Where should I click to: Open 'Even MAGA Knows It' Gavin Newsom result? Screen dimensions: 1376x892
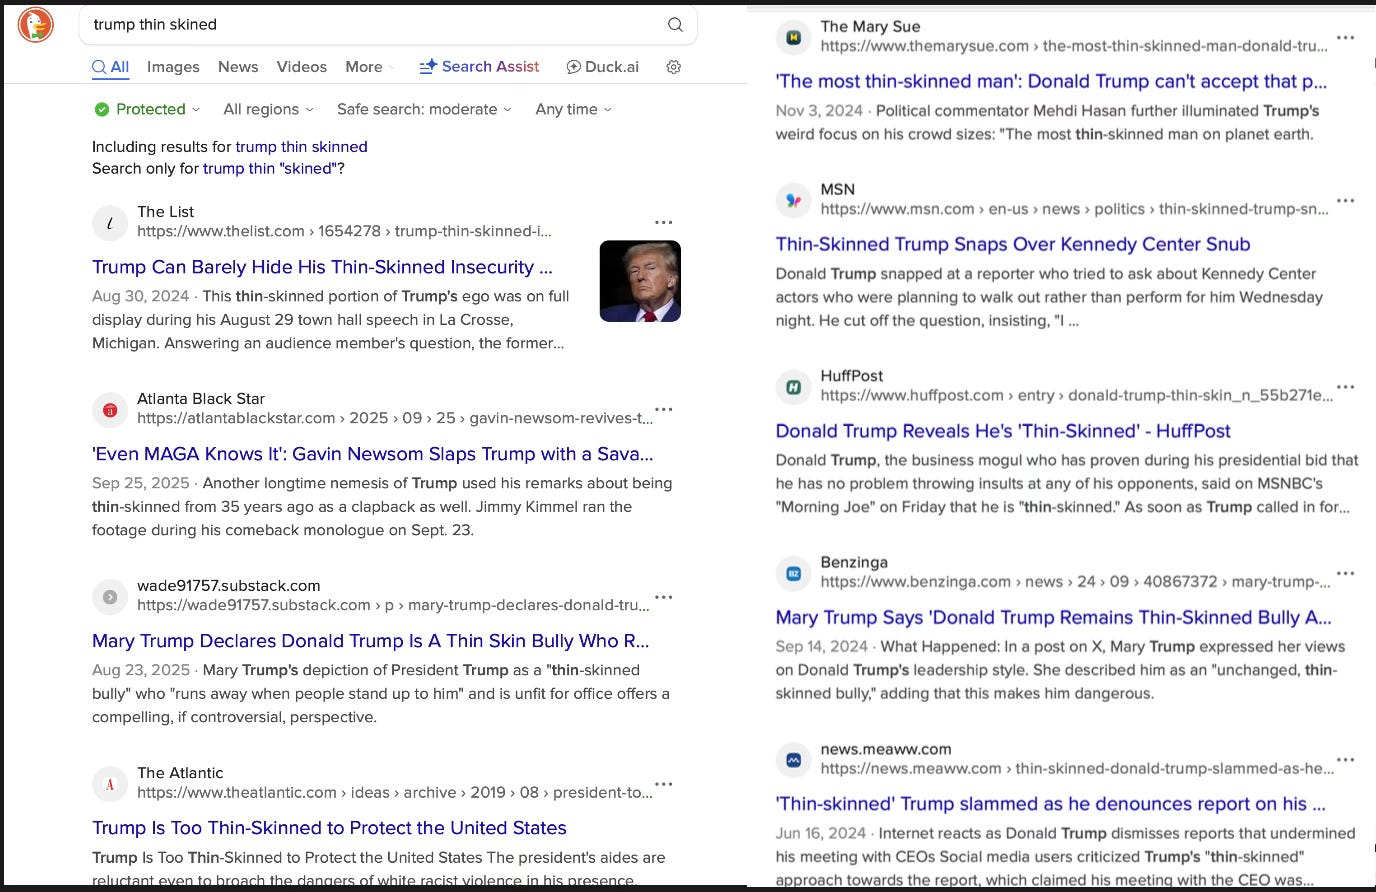(372, 454)
